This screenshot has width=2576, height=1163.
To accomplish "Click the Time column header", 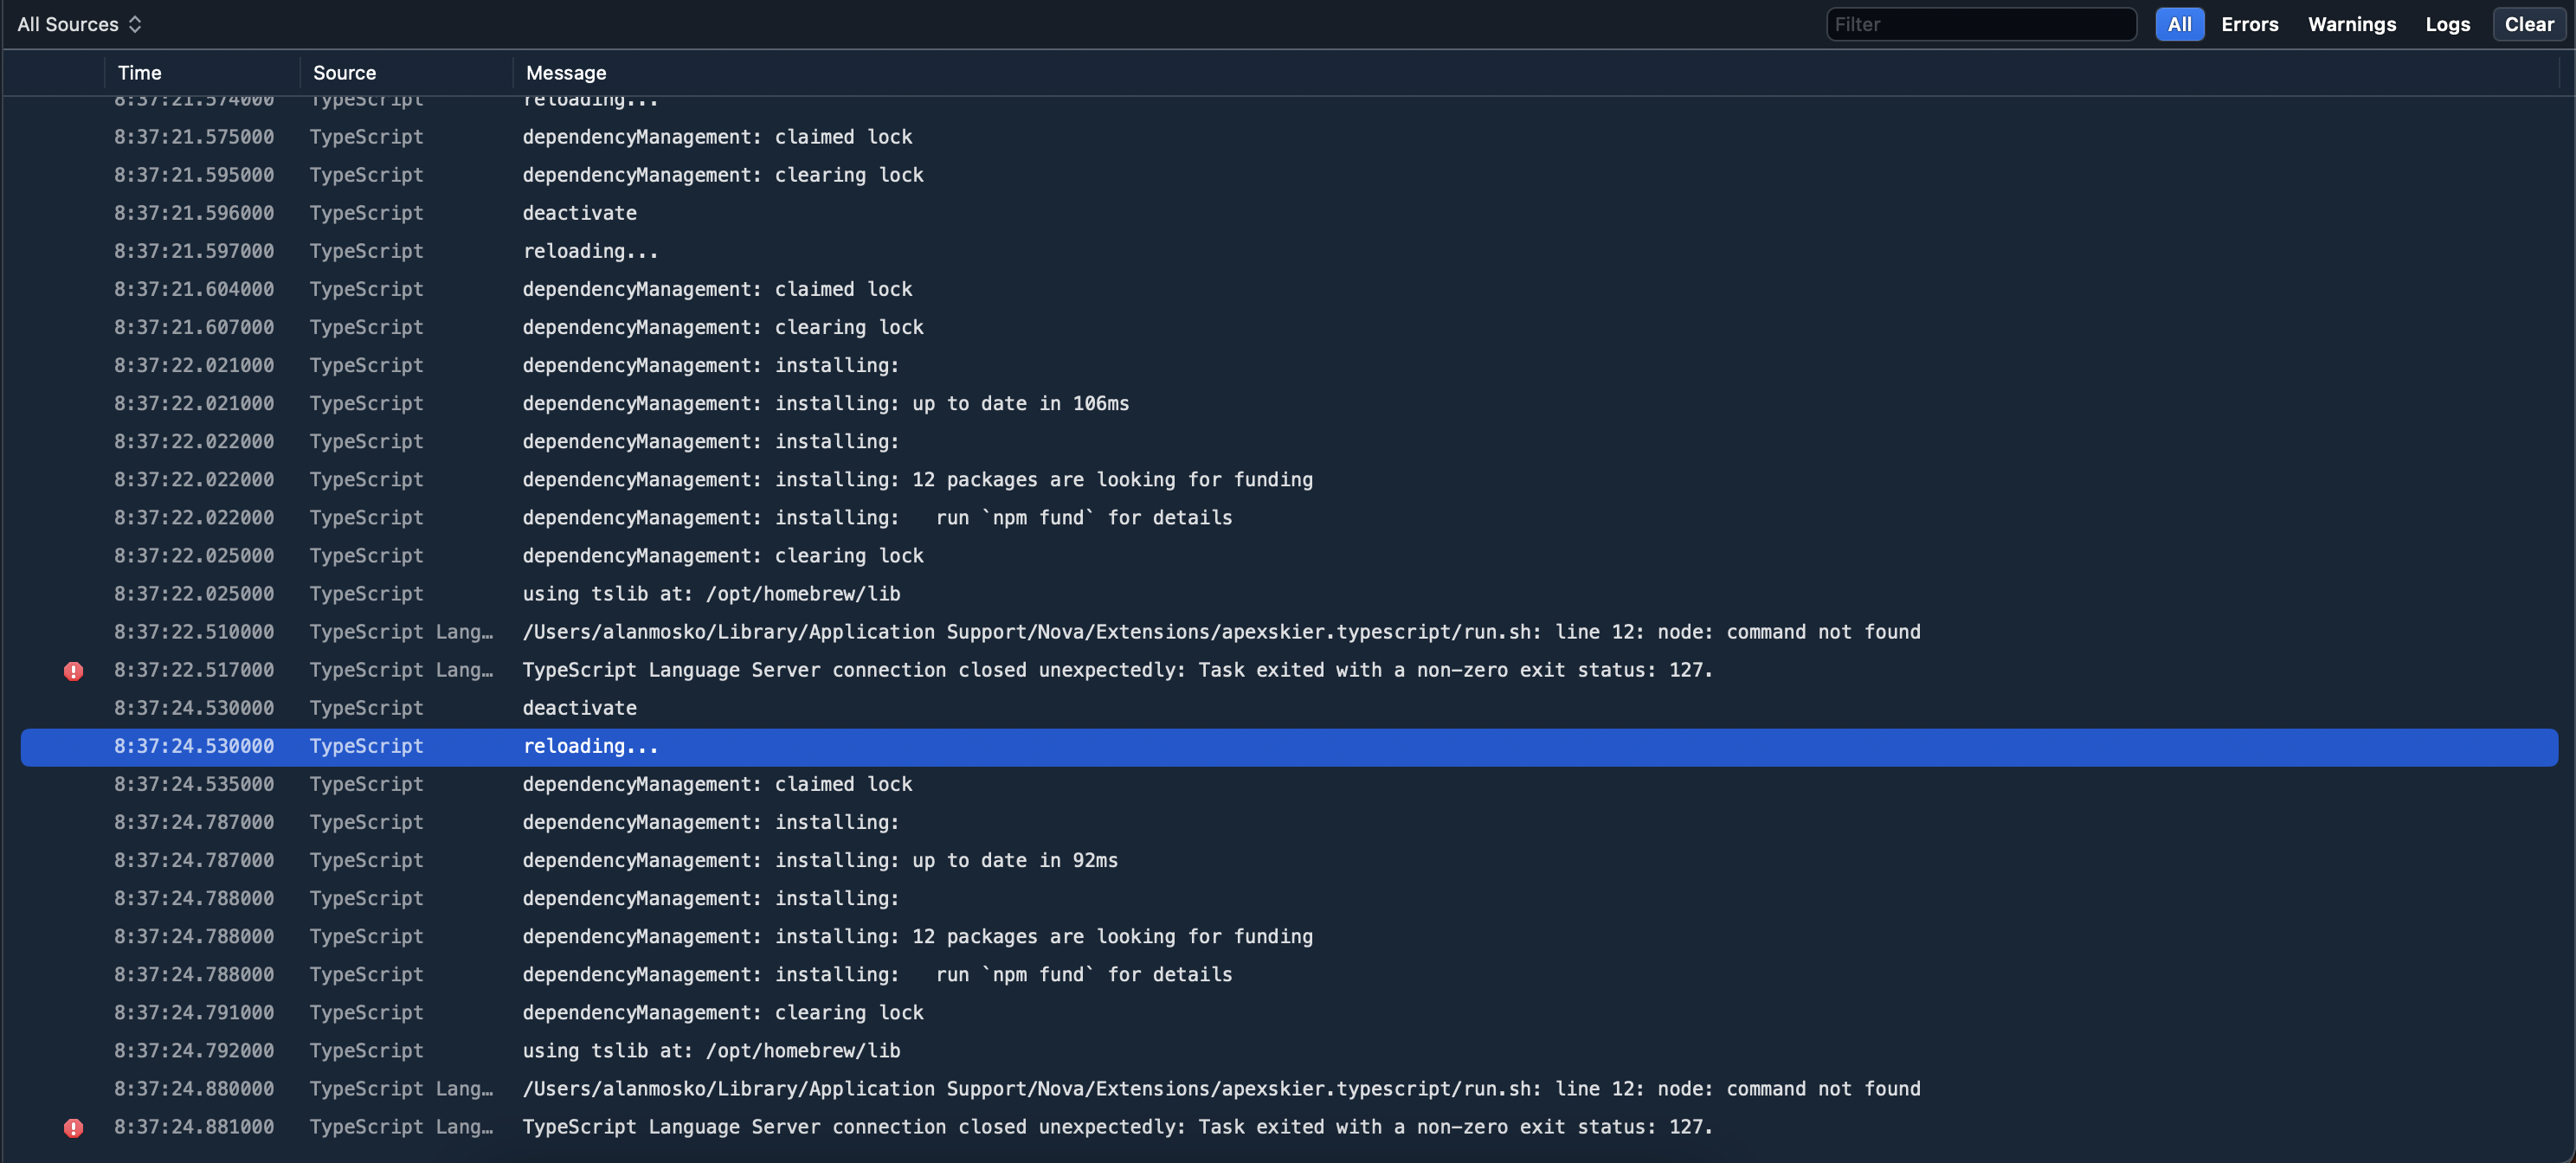I will (x=139, y=72).
